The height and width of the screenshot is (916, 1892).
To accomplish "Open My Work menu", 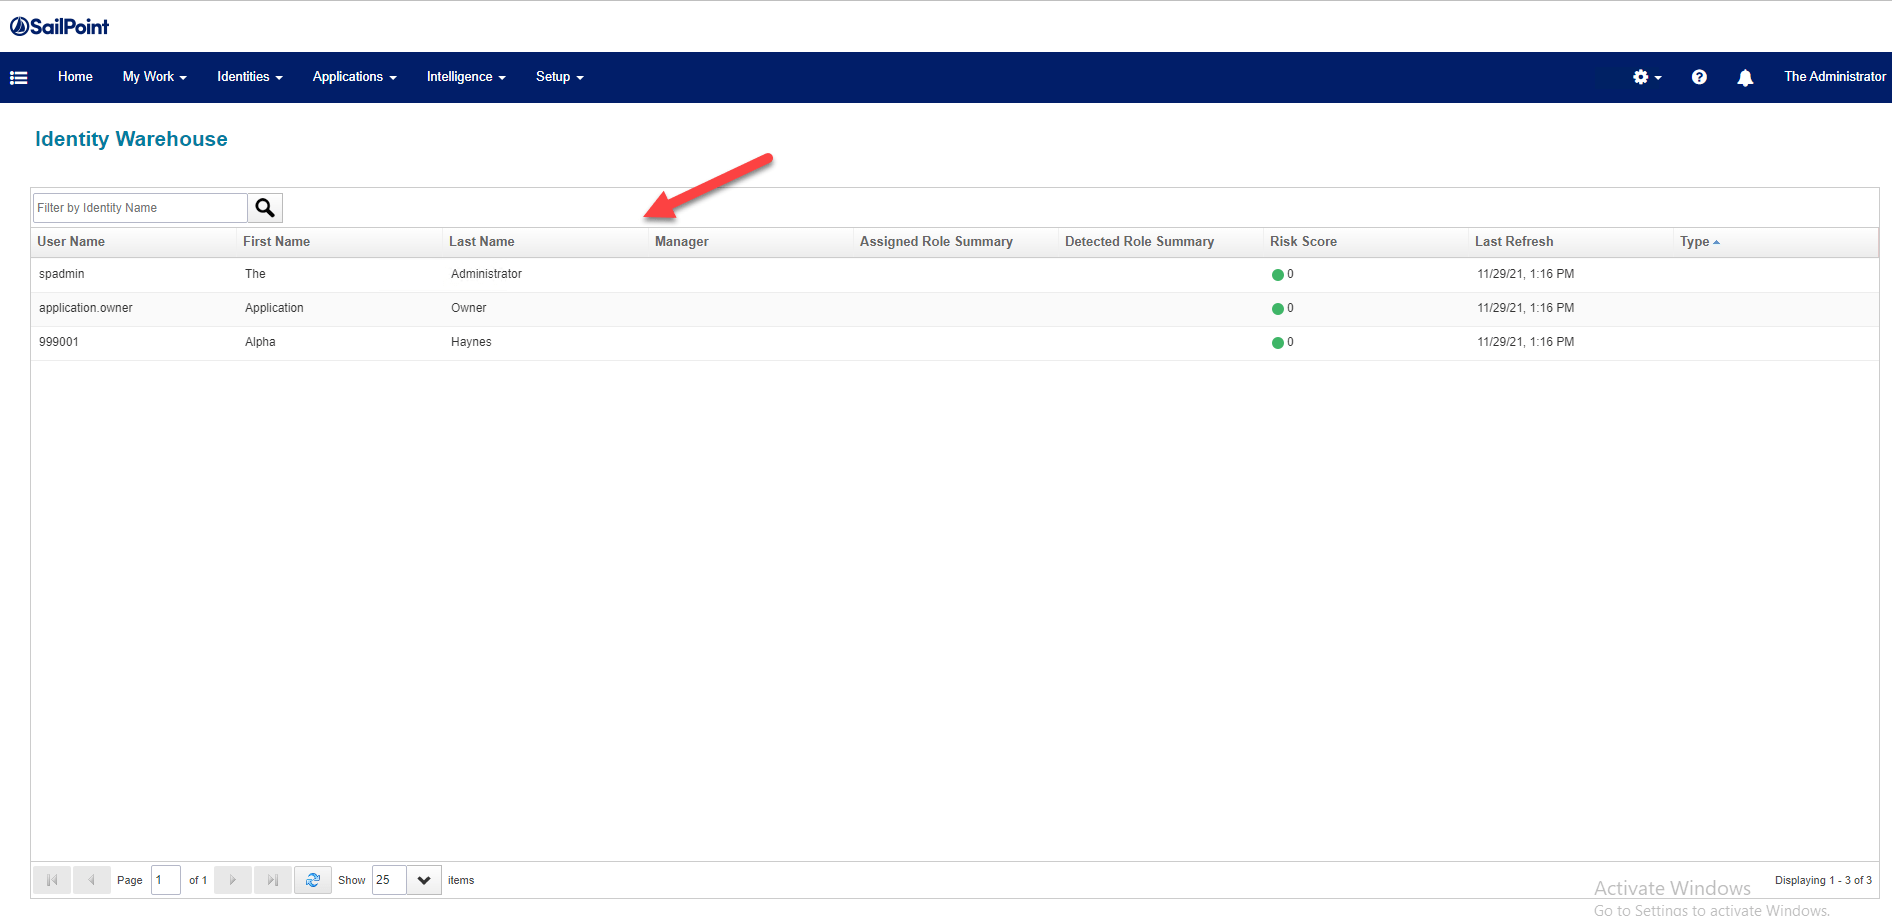I will tap(155, 77).
